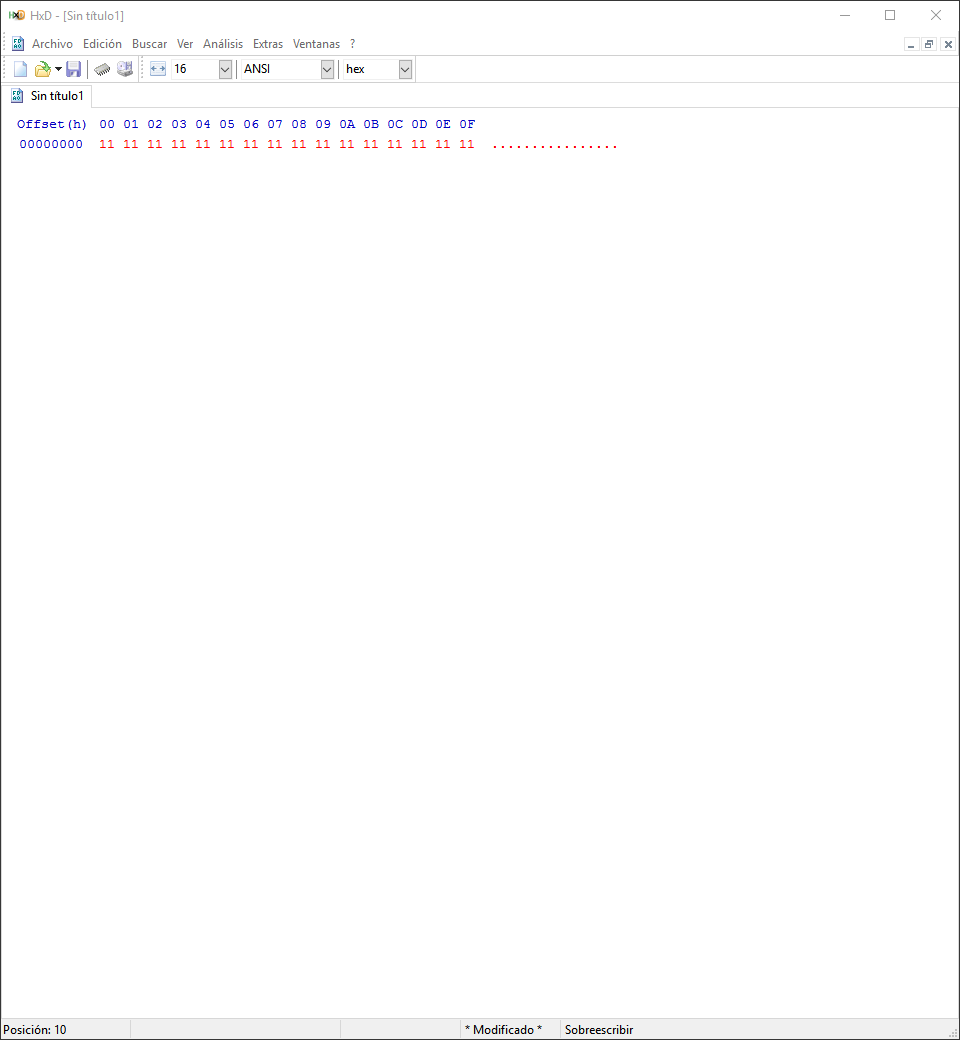Open the Buscar menu

point(149,44)
